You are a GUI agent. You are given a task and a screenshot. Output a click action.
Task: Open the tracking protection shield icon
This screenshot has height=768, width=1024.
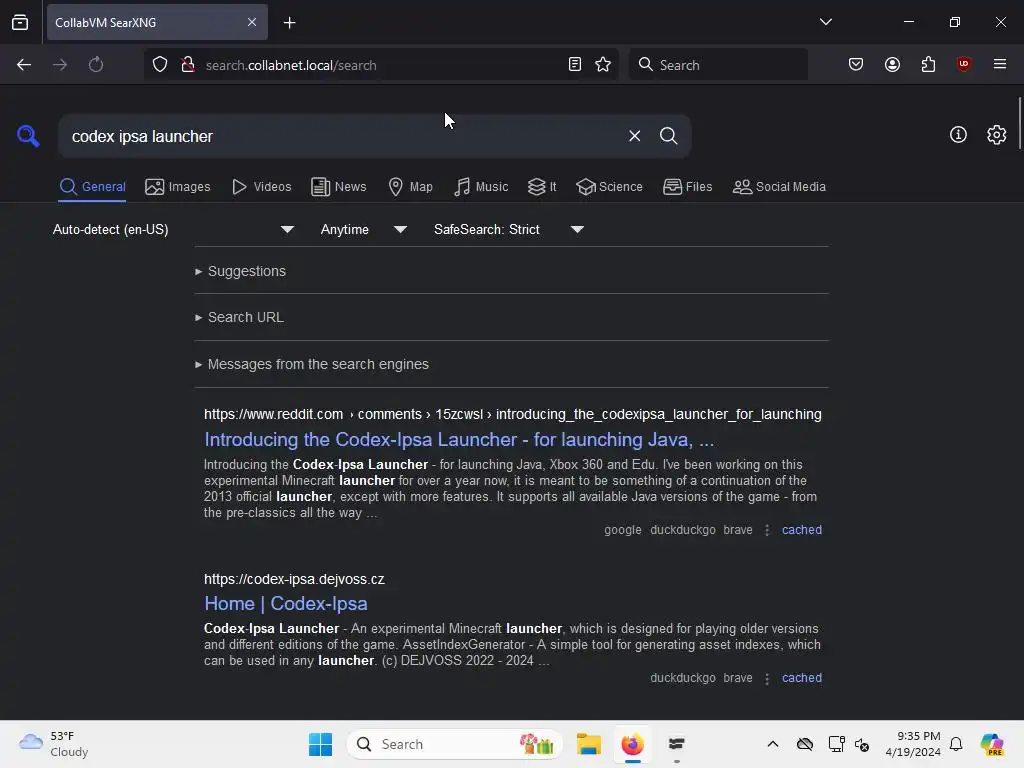click(x=160, y=65)
